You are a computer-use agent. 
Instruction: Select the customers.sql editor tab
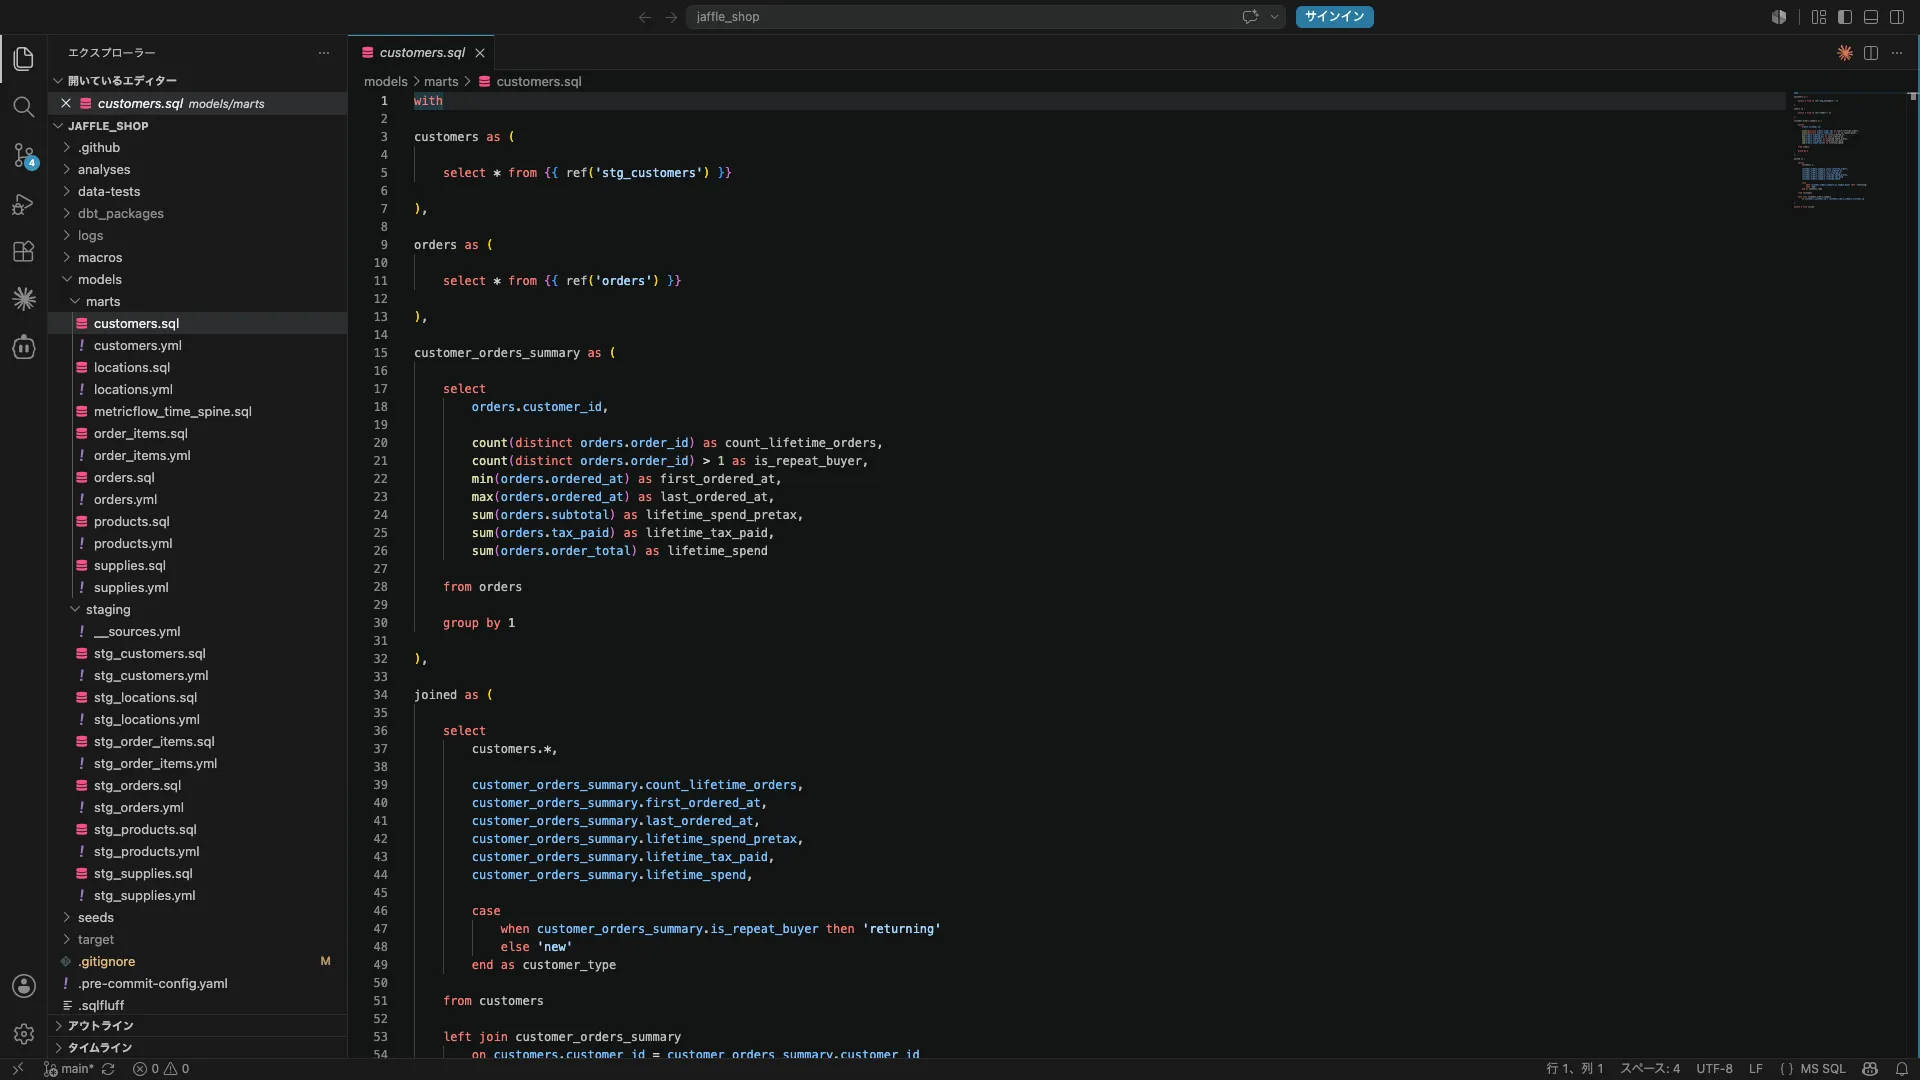pos(421,53)
